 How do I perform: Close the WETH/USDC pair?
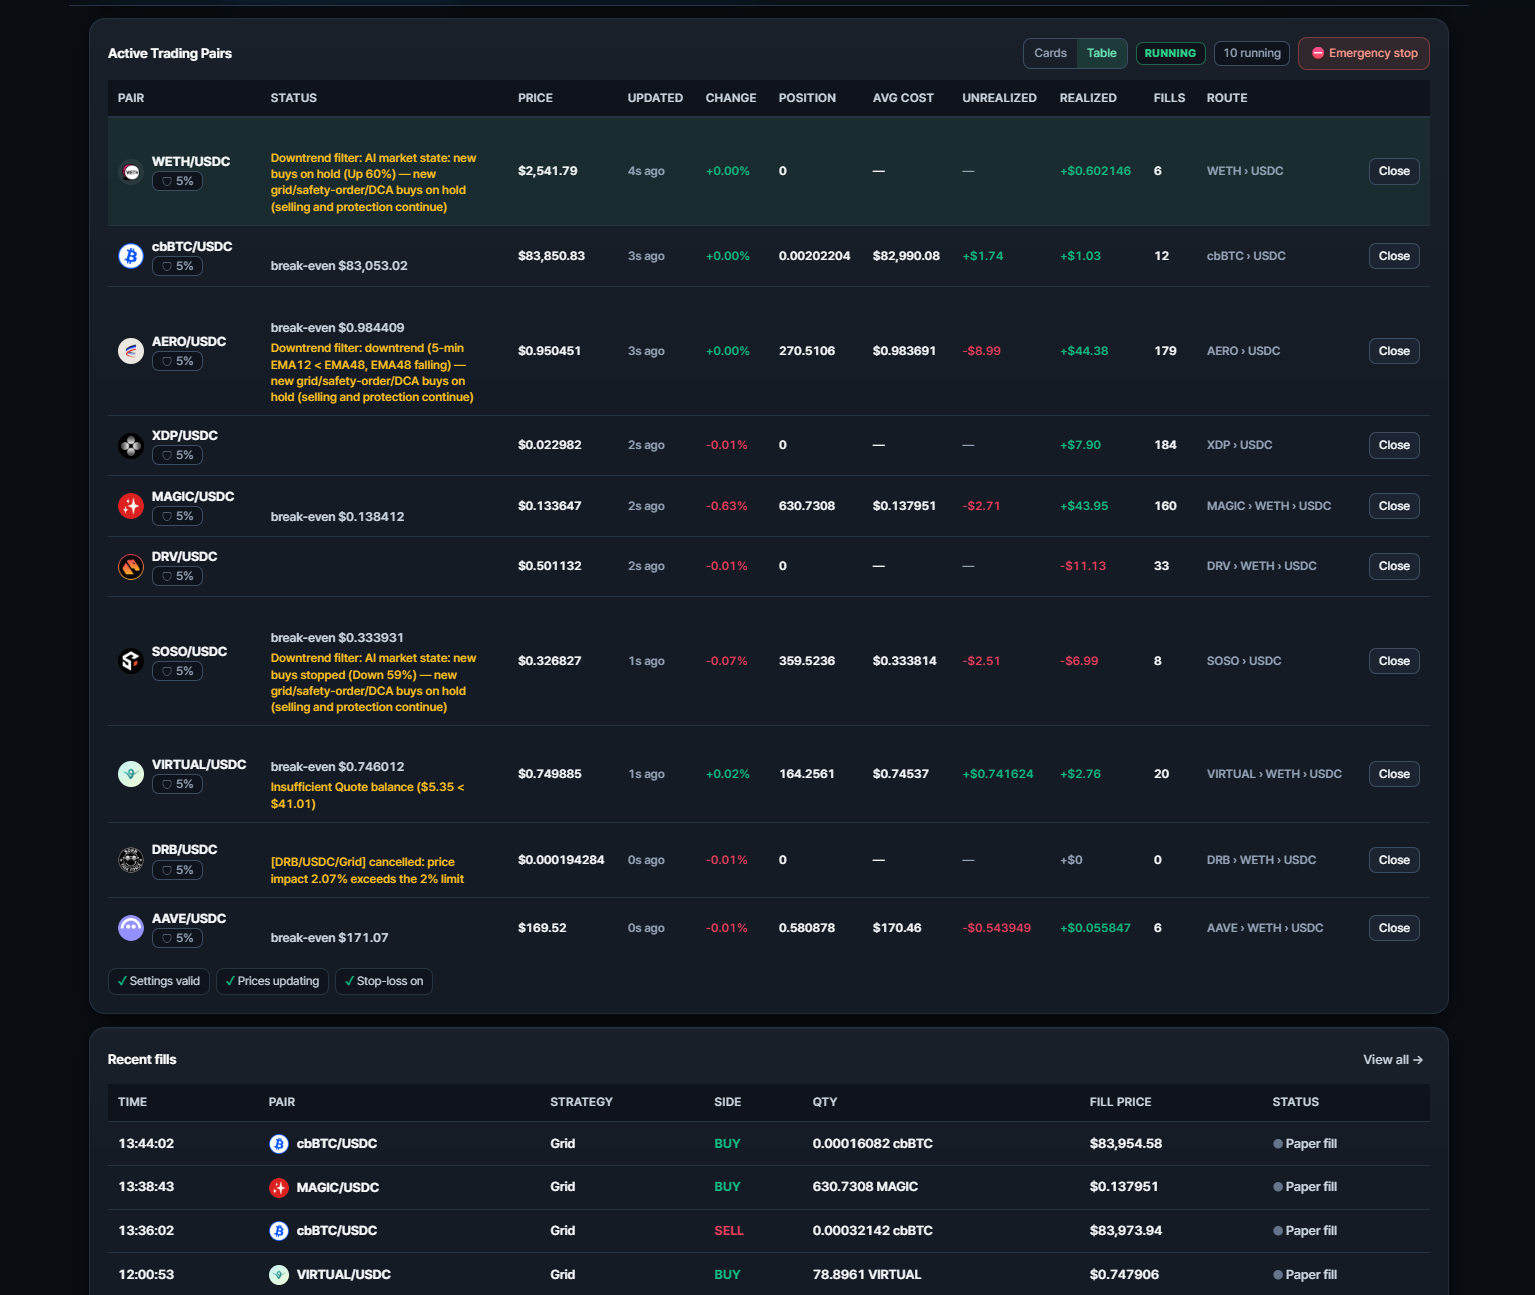1394,171
